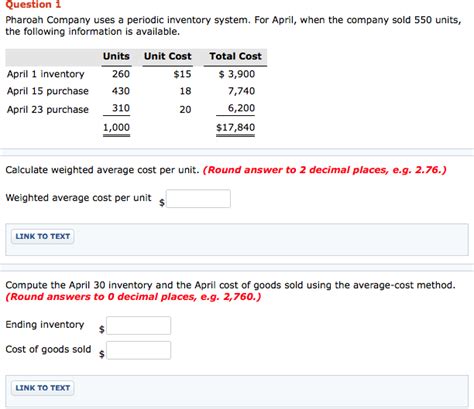Viewport: 474px width, 409px height.
Task: Click the 'Ending inventory' label
Action: click(x=45, y=324)
